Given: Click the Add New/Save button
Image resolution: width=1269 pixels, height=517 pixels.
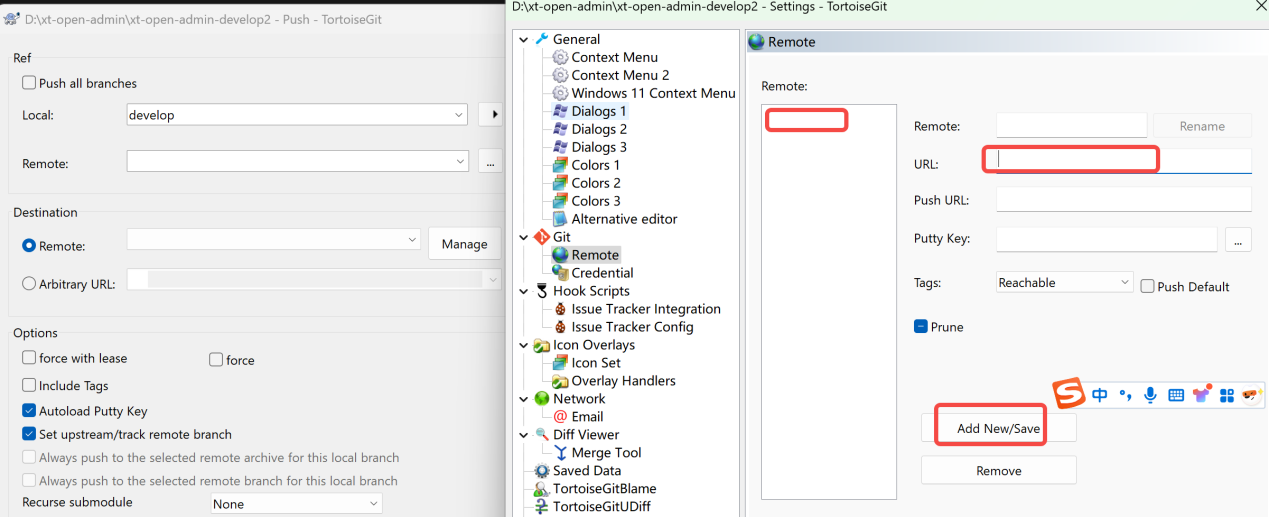Looking at the screenshot, I should click(998, 428).
